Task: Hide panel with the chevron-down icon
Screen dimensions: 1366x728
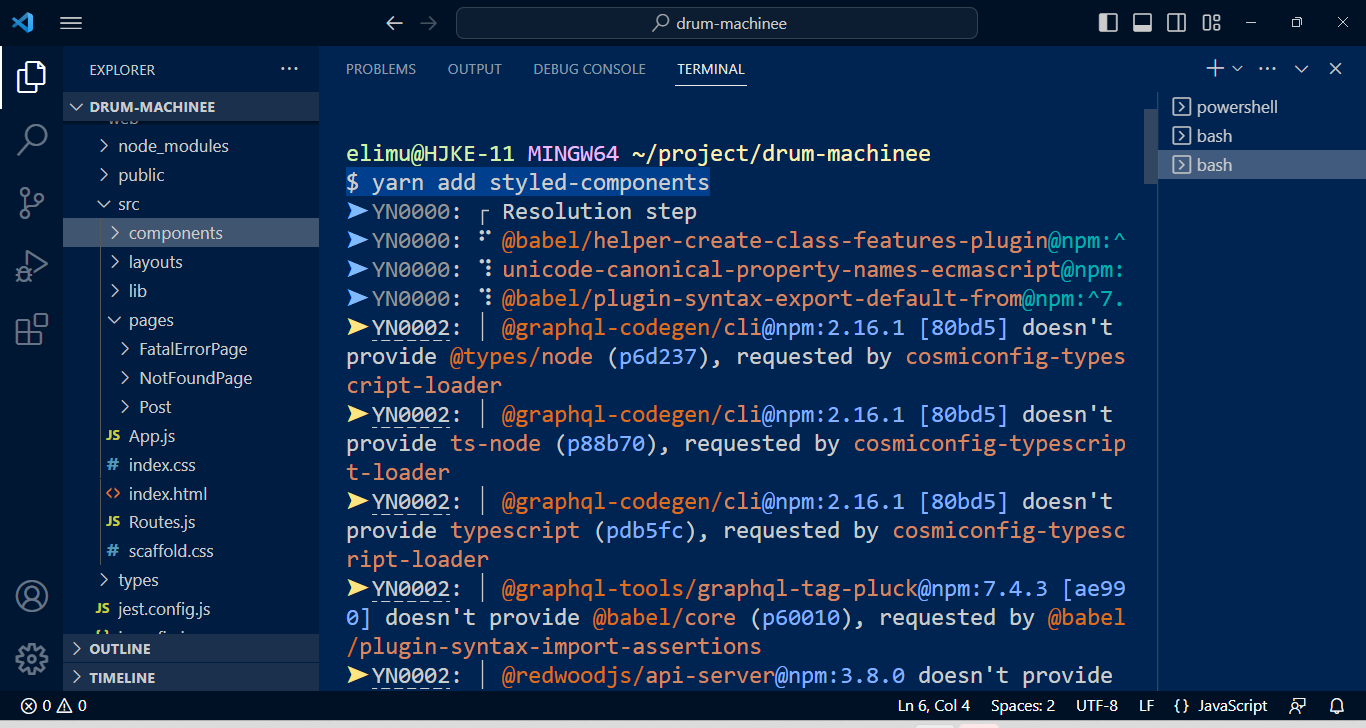Action: (1302, 68)
